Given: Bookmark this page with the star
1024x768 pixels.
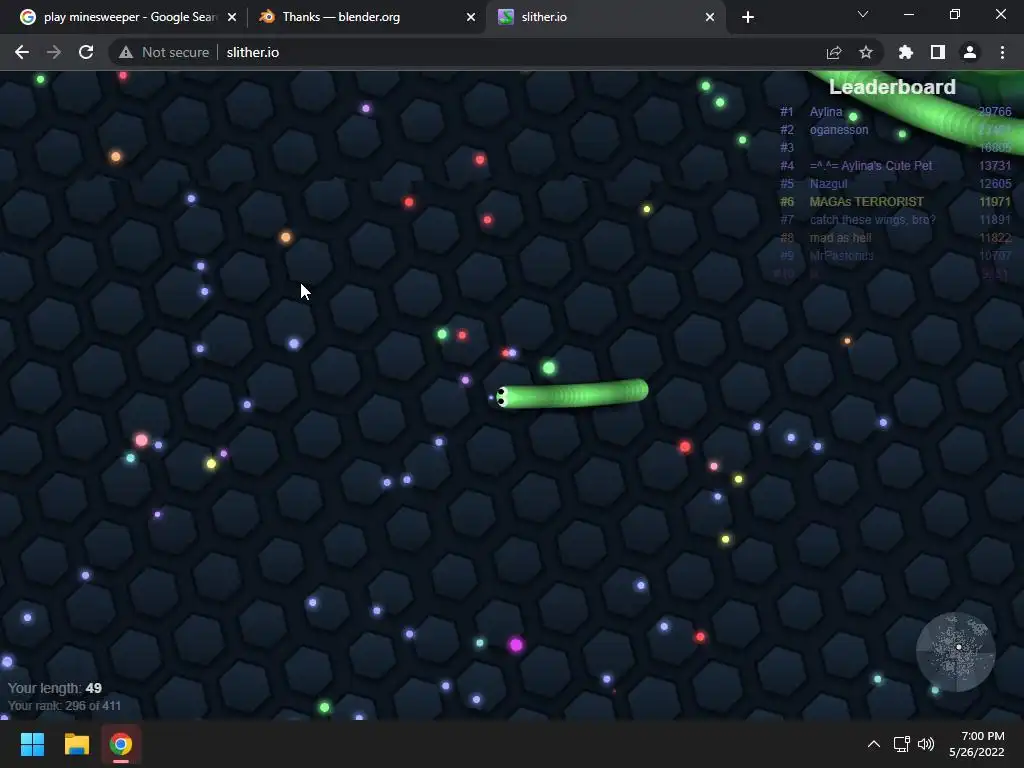Looking at the screenshot, I should 866,52.
